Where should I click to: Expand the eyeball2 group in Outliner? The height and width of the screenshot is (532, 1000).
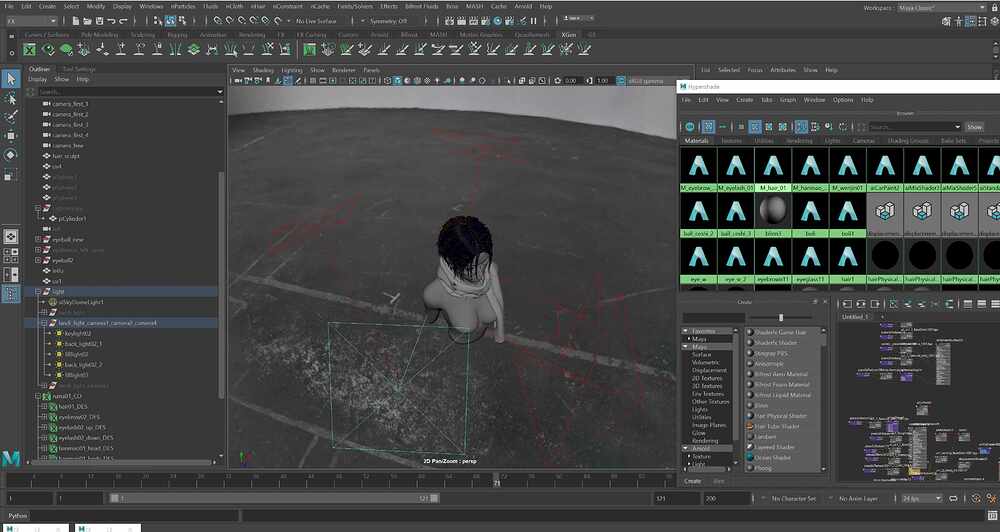click(x=38, y=260)
